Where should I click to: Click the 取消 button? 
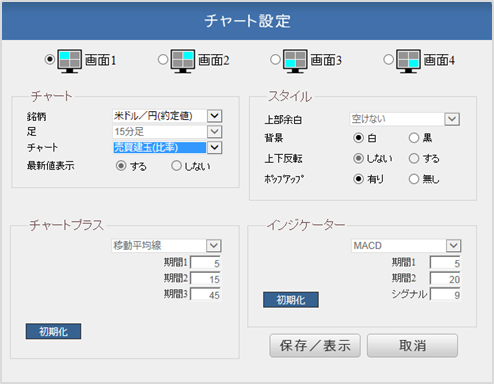(412, 346)
